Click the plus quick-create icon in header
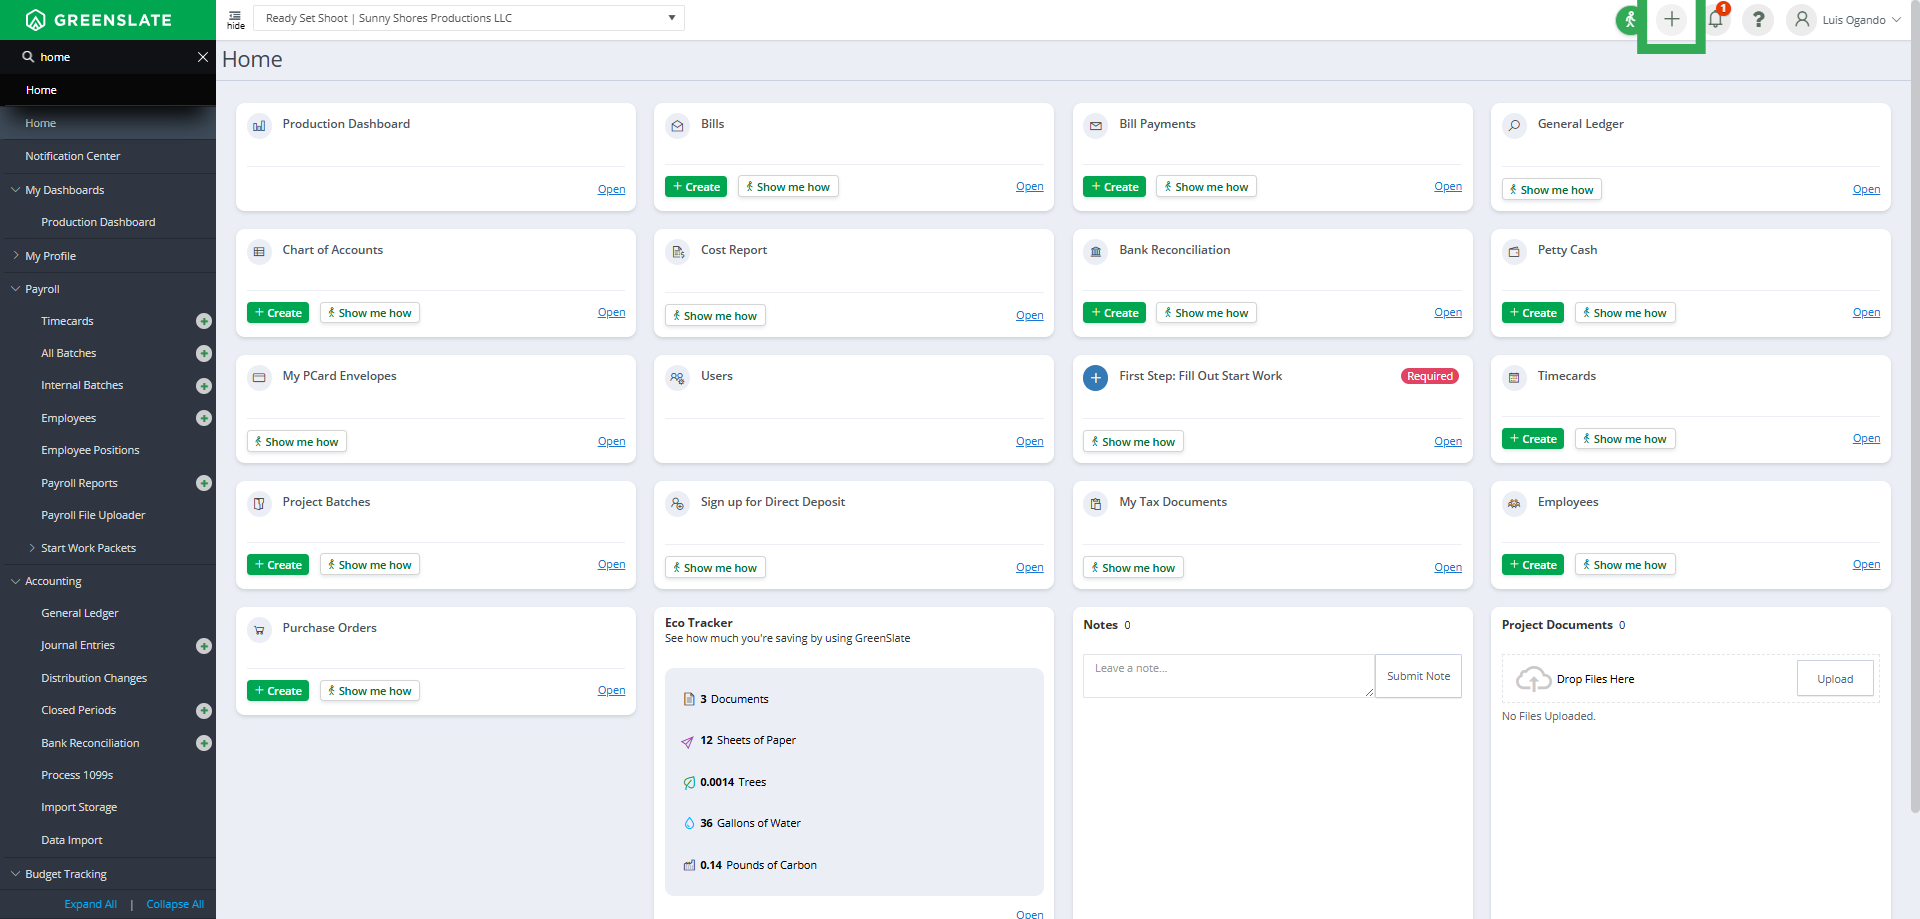 click(1671, 20)
